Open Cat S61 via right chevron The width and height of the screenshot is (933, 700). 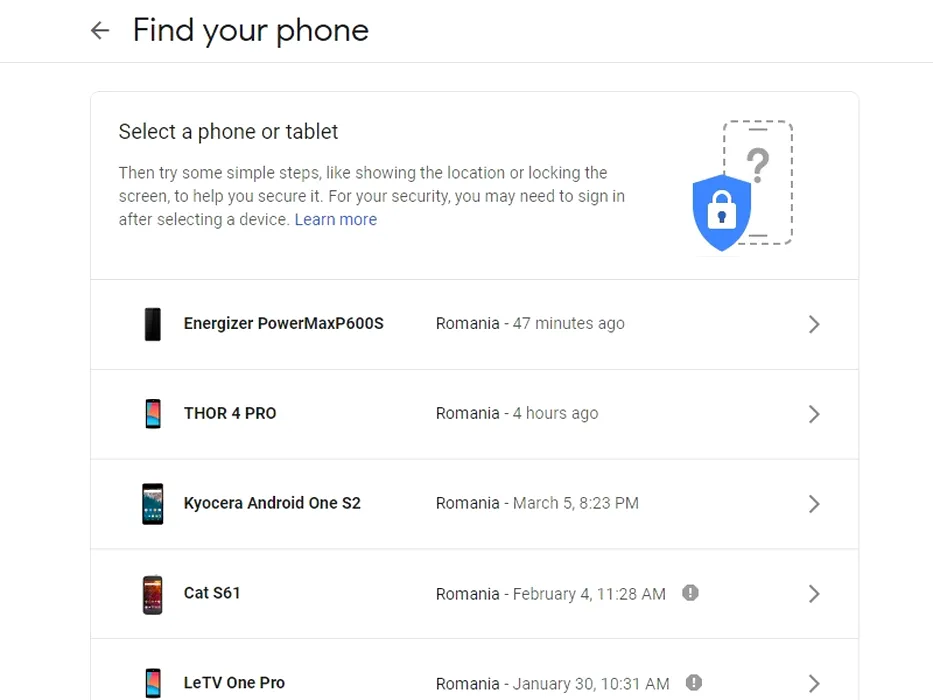point(814,594)
